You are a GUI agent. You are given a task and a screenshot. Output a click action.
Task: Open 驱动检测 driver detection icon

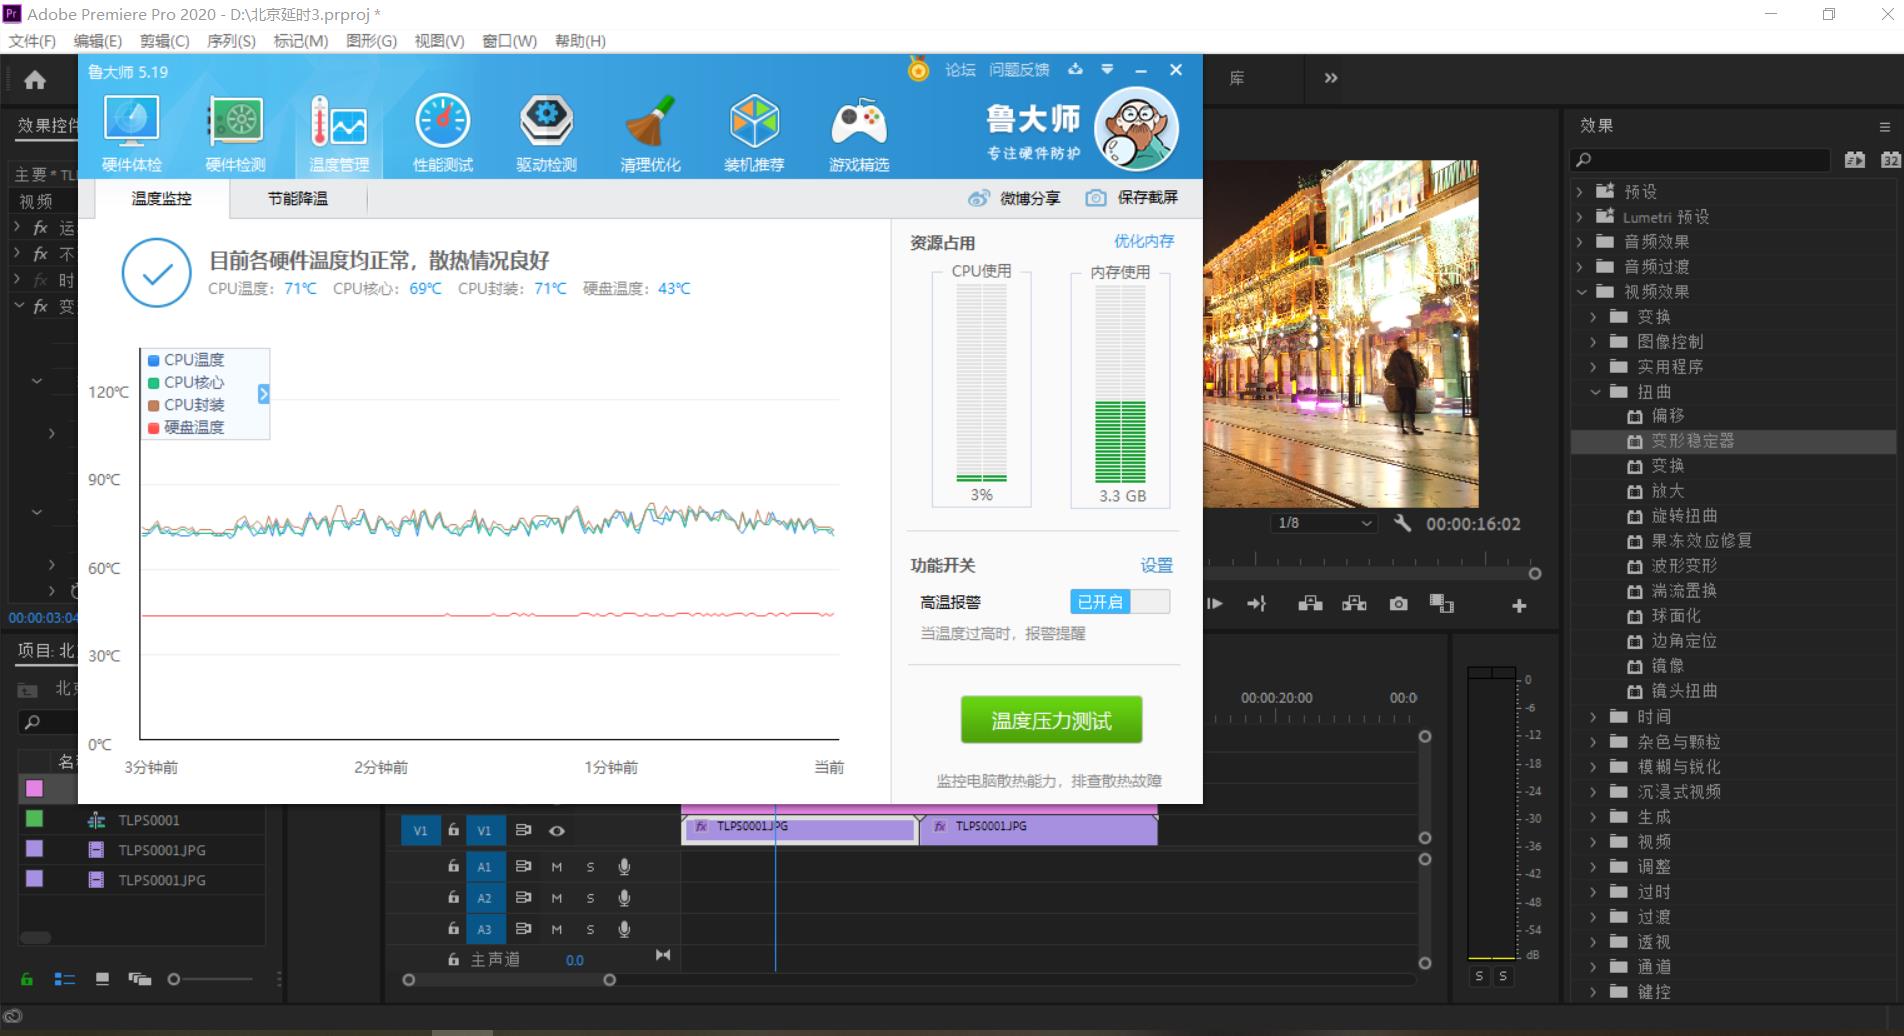click(x=546, y=133)
